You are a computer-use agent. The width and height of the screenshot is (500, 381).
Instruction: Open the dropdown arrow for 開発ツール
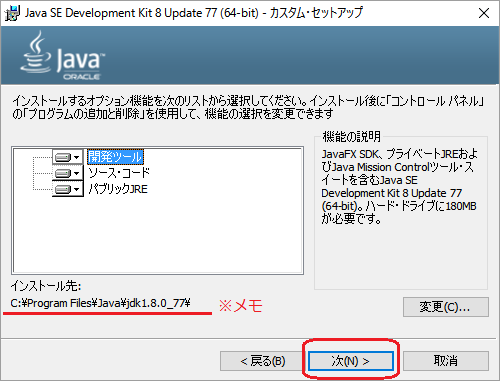[77, 157]
